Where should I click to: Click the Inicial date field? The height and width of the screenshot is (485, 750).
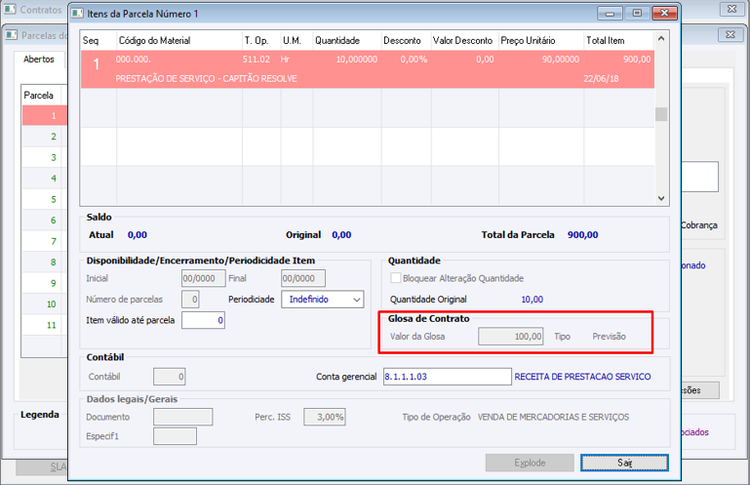(x=203, y=278)
